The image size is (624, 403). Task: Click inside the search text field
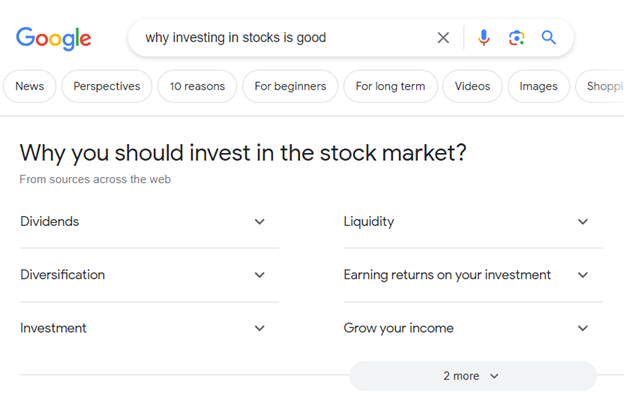[280, 38]
